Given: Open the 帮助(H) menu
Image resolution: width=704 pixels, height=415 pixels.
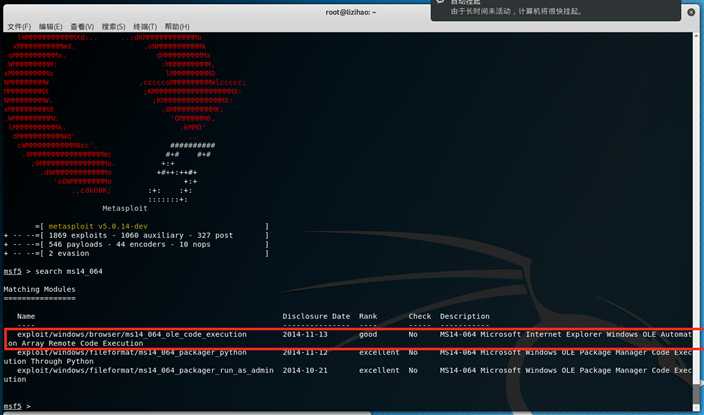Looking at the screenshot, I should click(x=177, y=27).
